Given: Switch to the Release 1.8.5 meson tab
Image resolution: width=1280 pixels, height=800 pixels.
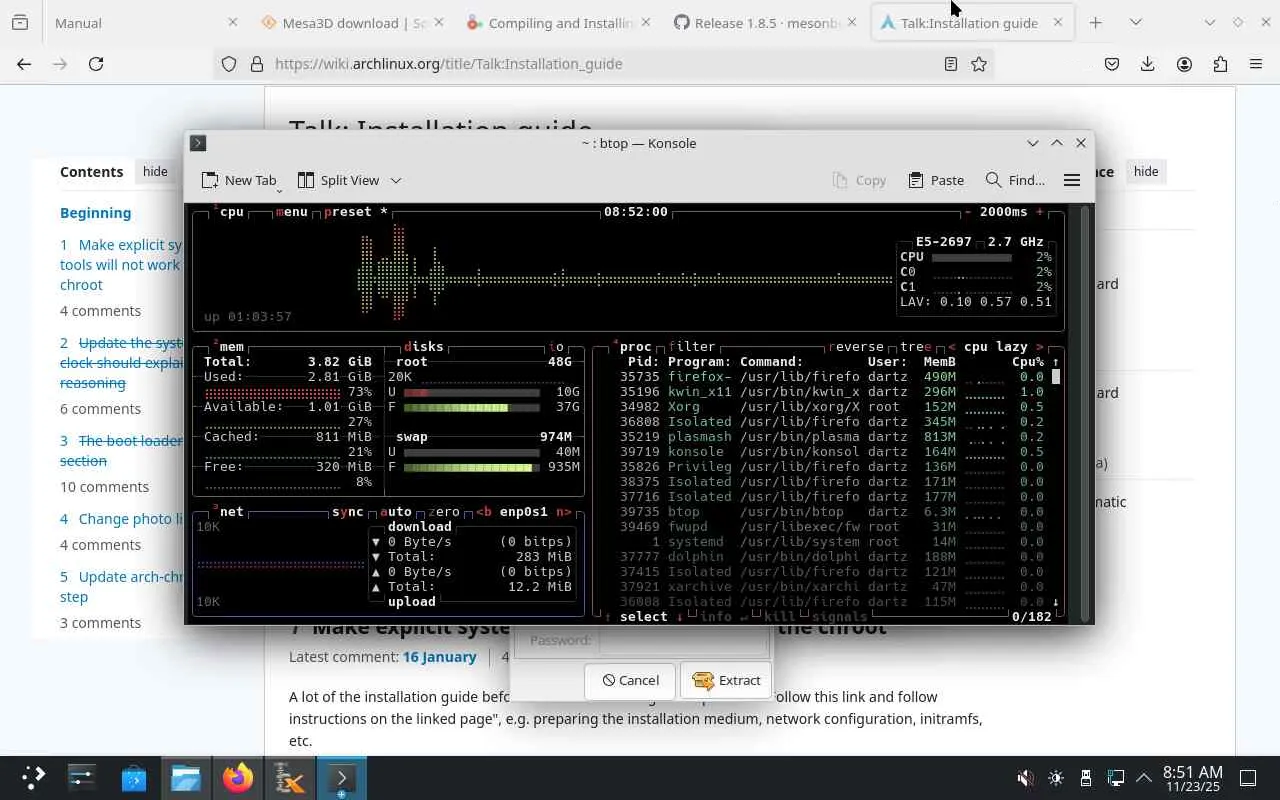Looking at the screenshot, I should (764, 22).
